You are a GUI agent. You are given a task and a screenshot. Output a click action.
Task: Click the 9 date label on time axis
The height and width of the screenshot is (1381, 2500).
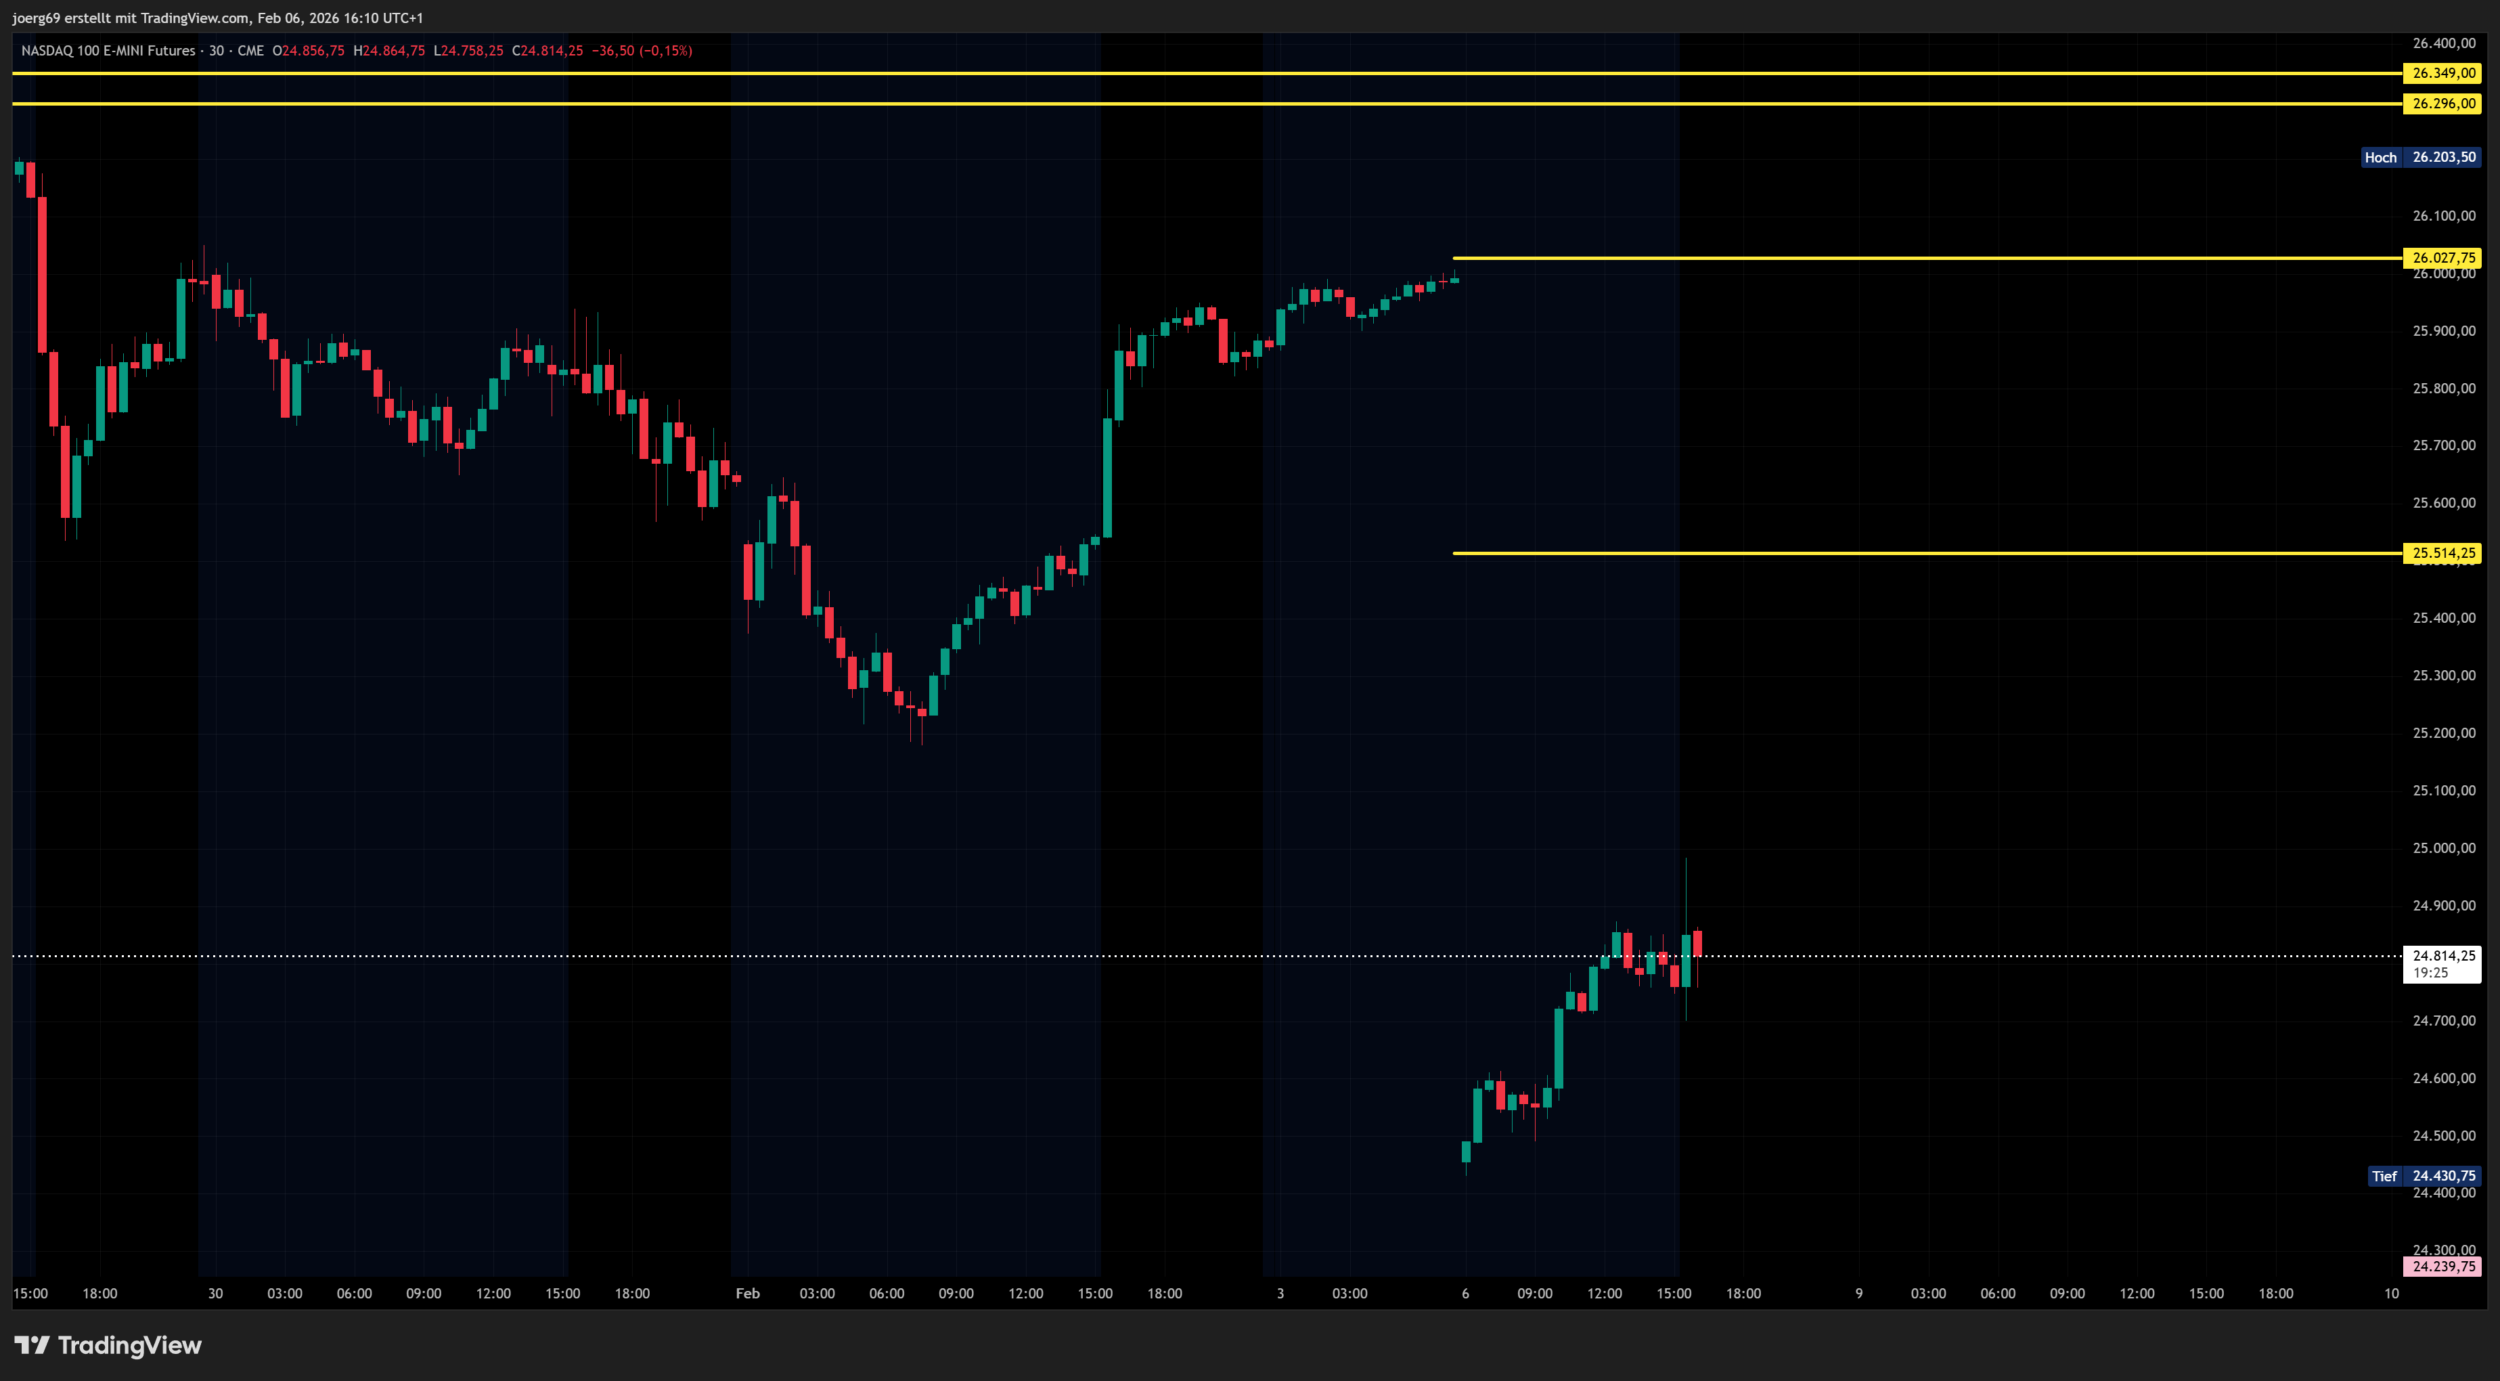point(1859,1294)
